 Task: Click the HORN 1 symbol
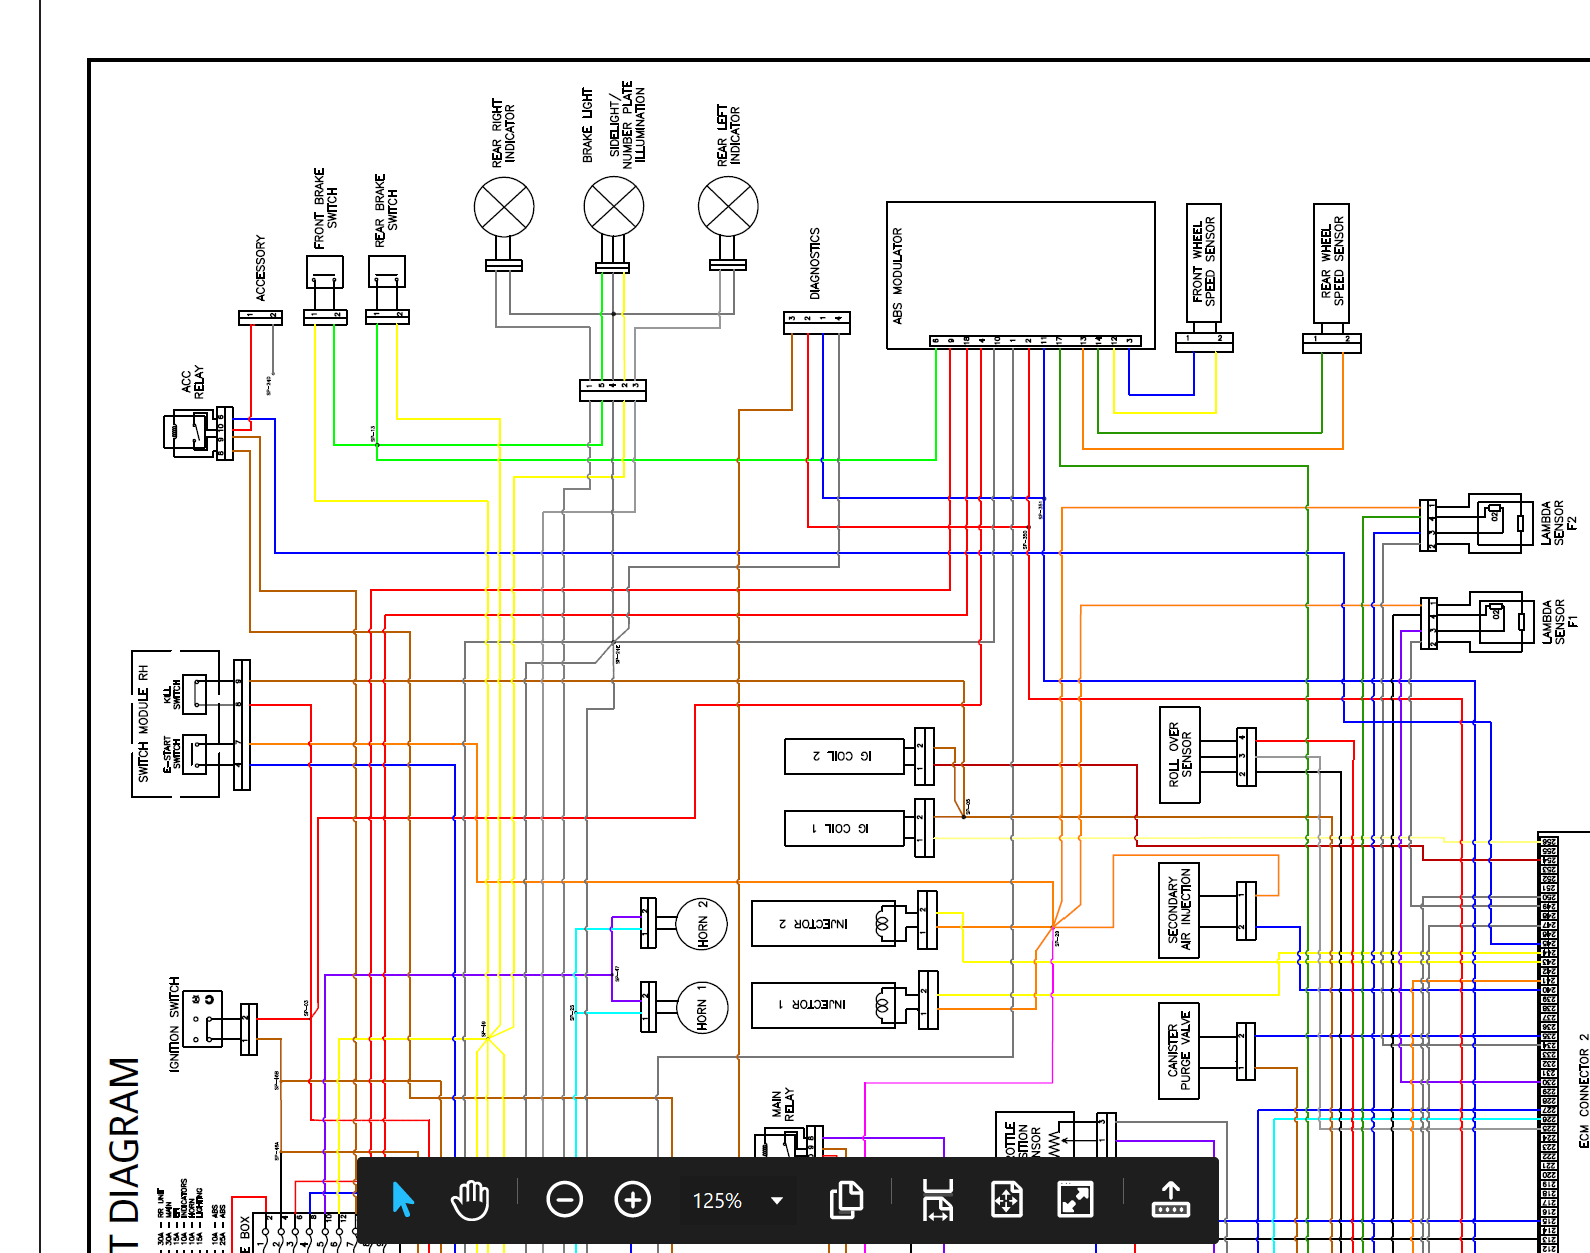tap(701, 1007)
